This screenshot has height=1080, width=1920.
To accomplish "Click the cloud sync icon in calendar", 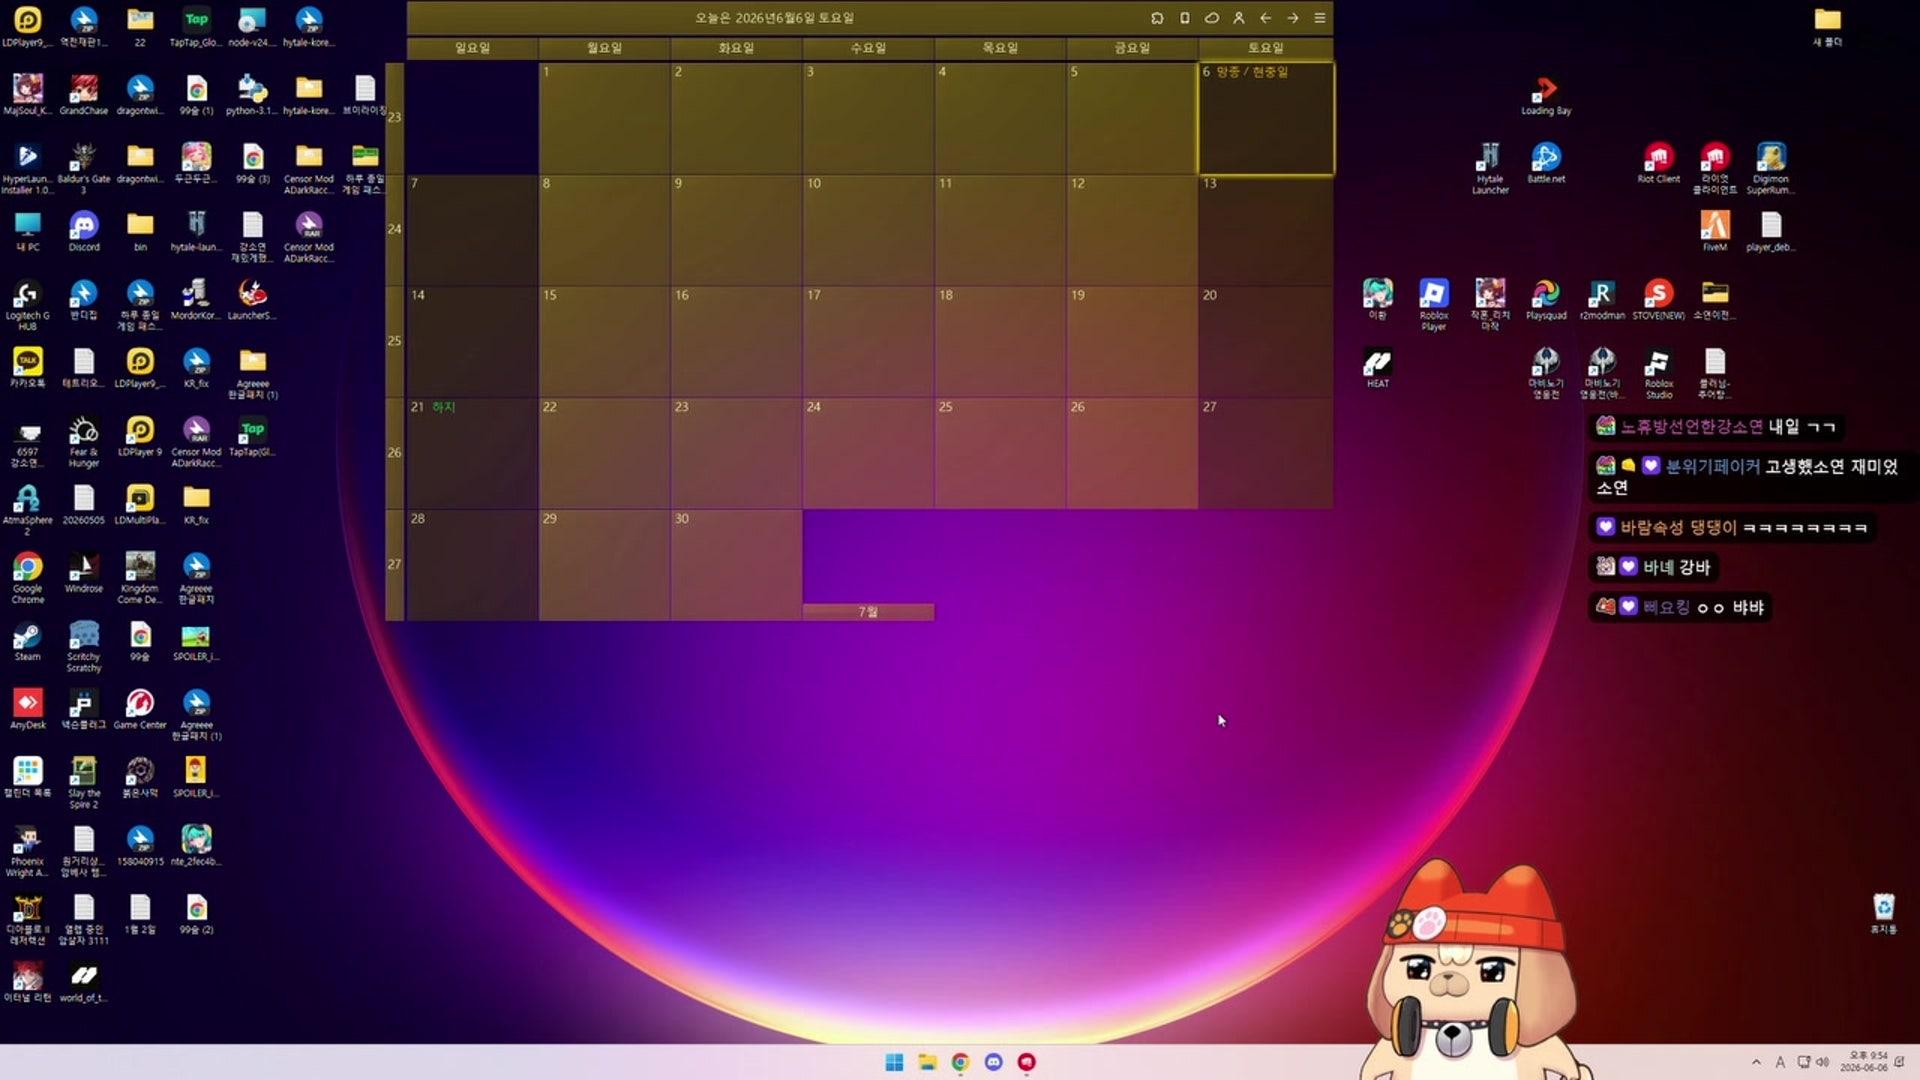I will (1212, 18).
